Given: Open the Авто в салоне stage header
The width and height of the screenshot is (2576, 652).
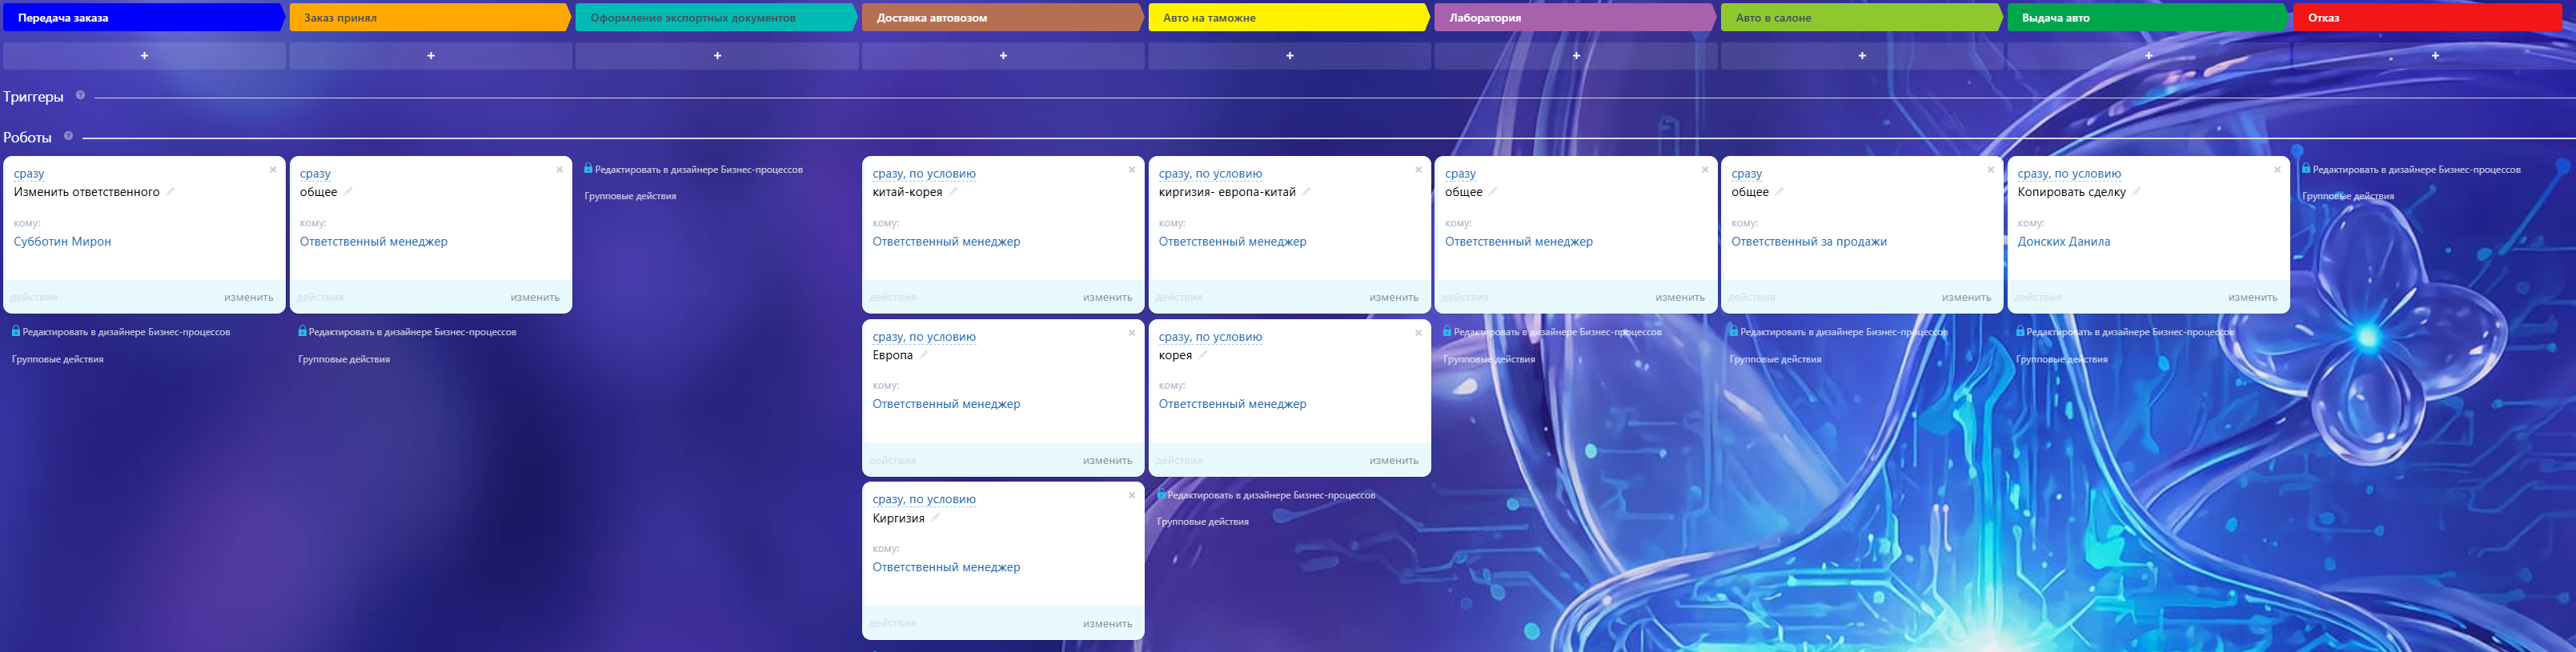Looking at the screenshot, I should [1862, 18].
